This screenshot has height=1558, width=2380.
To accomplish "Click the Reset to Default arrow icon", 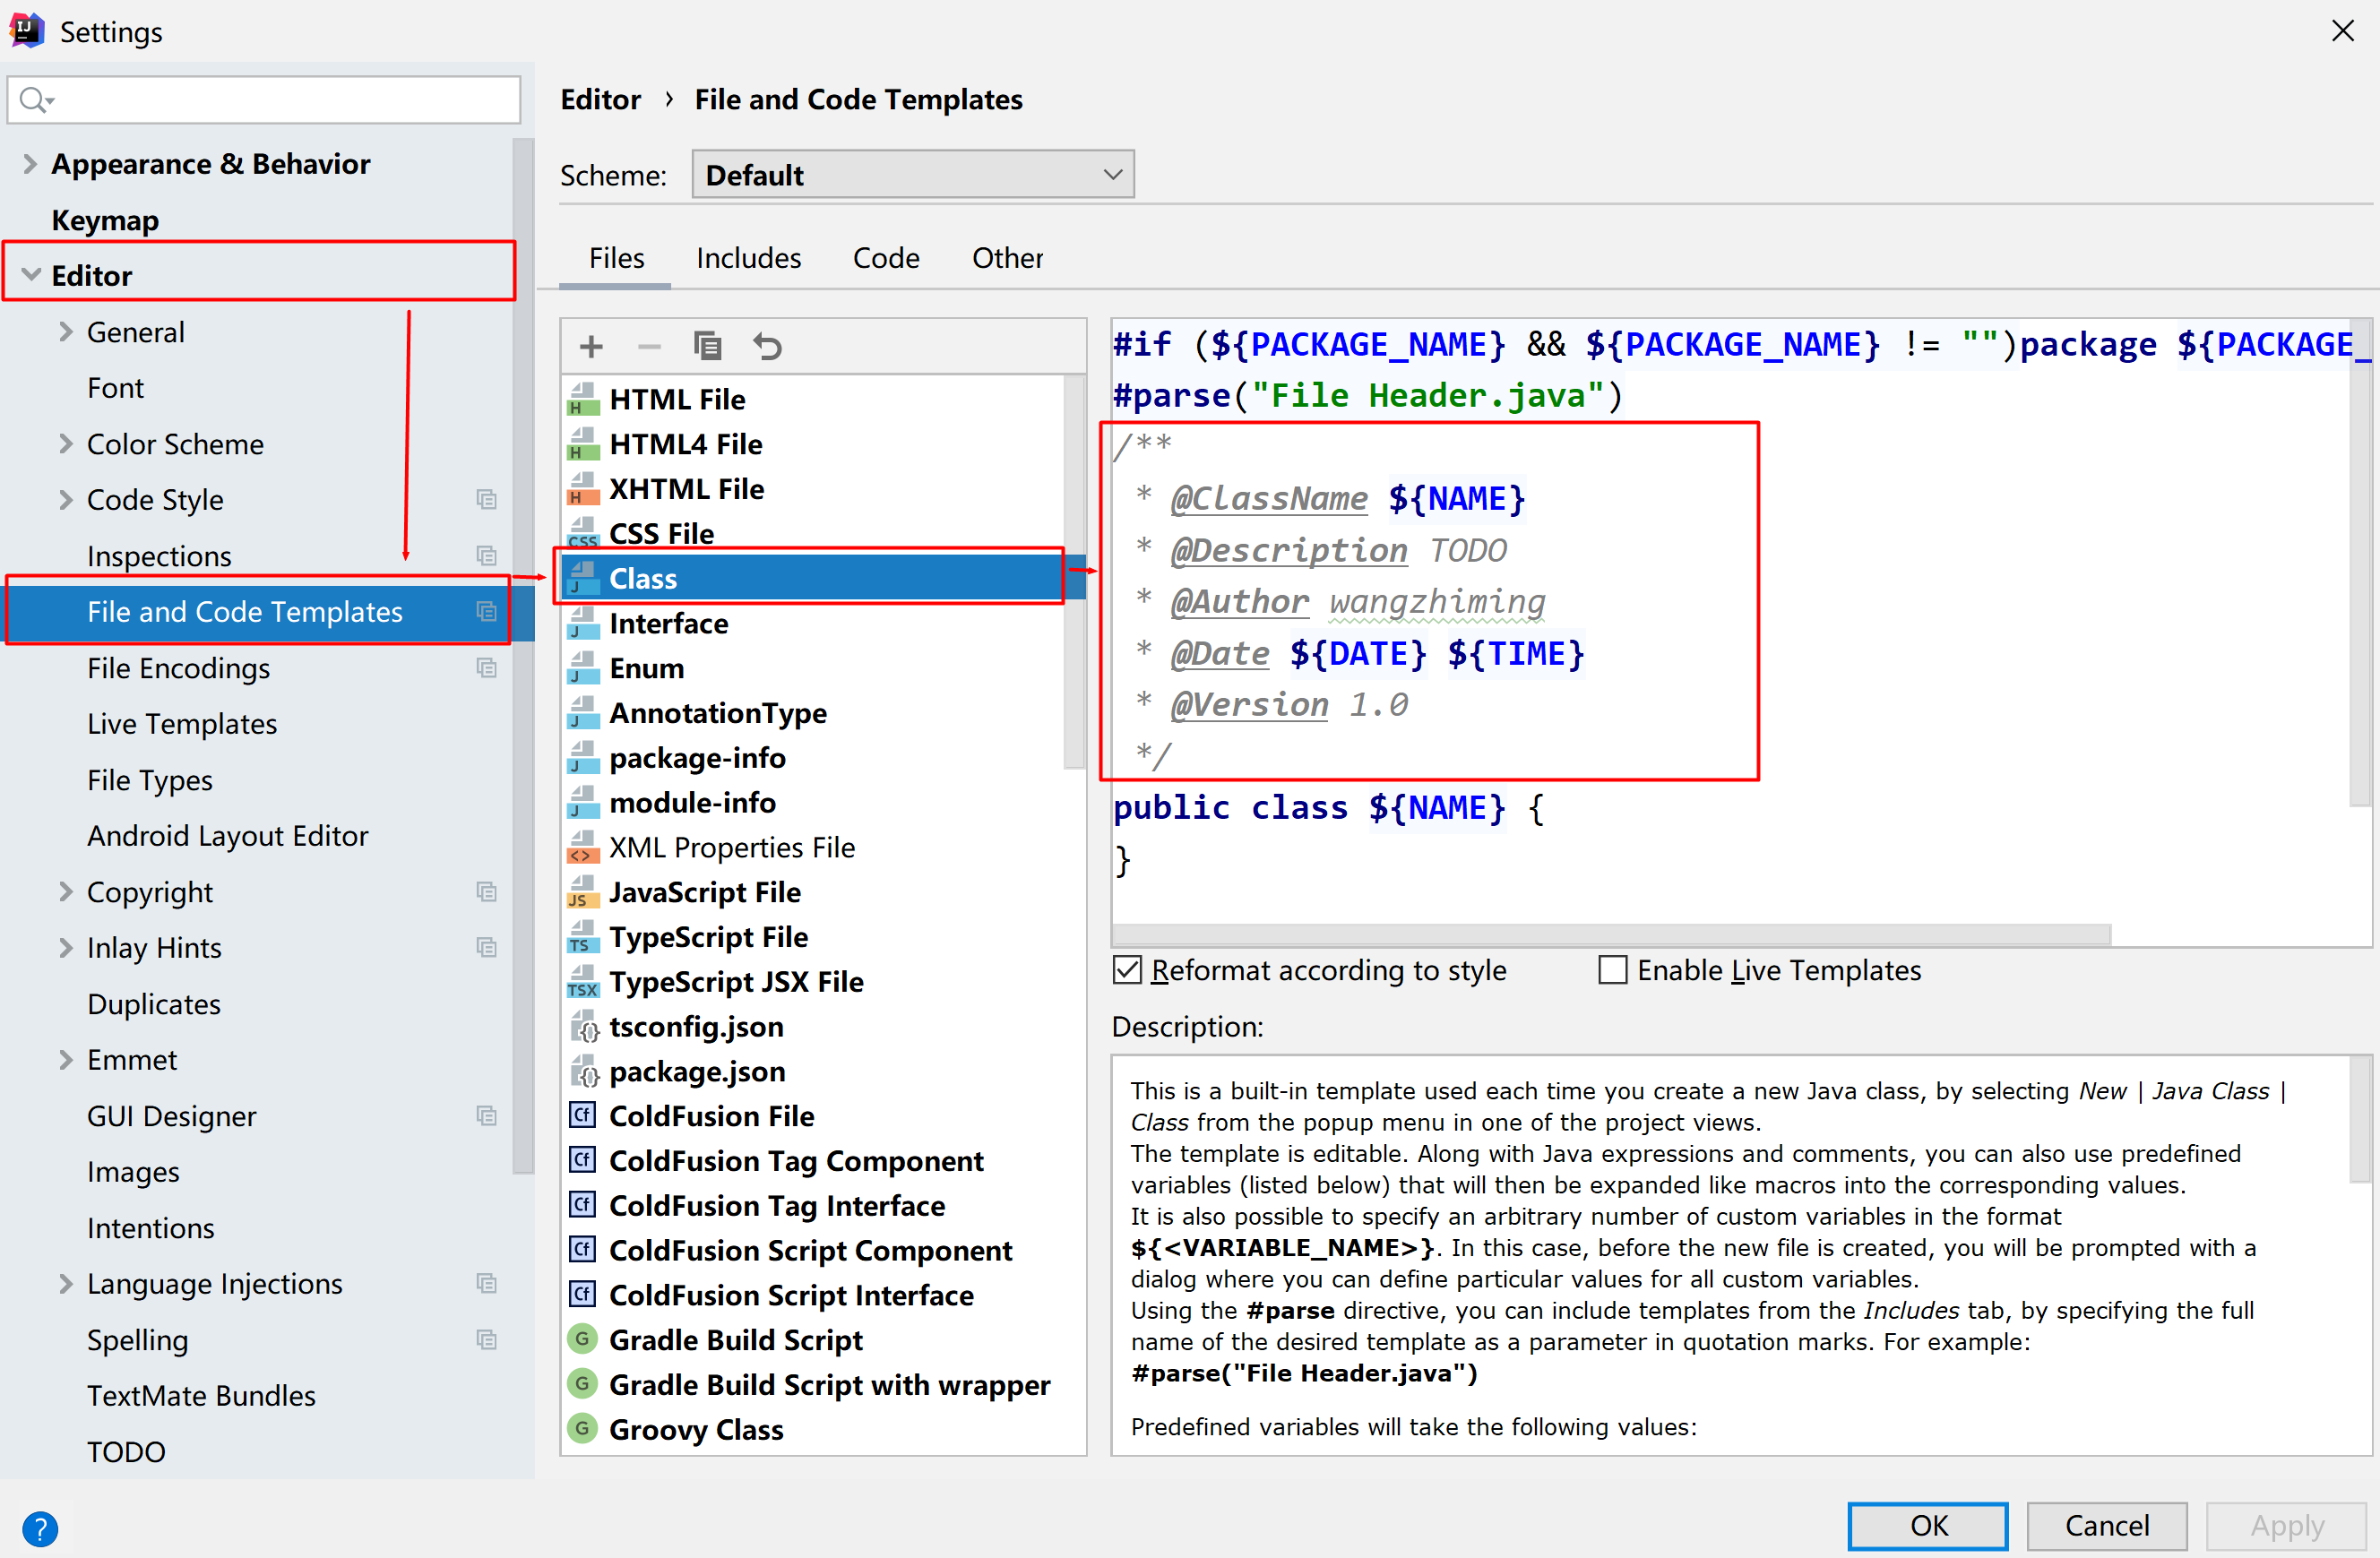I will [x=767, y=347].
